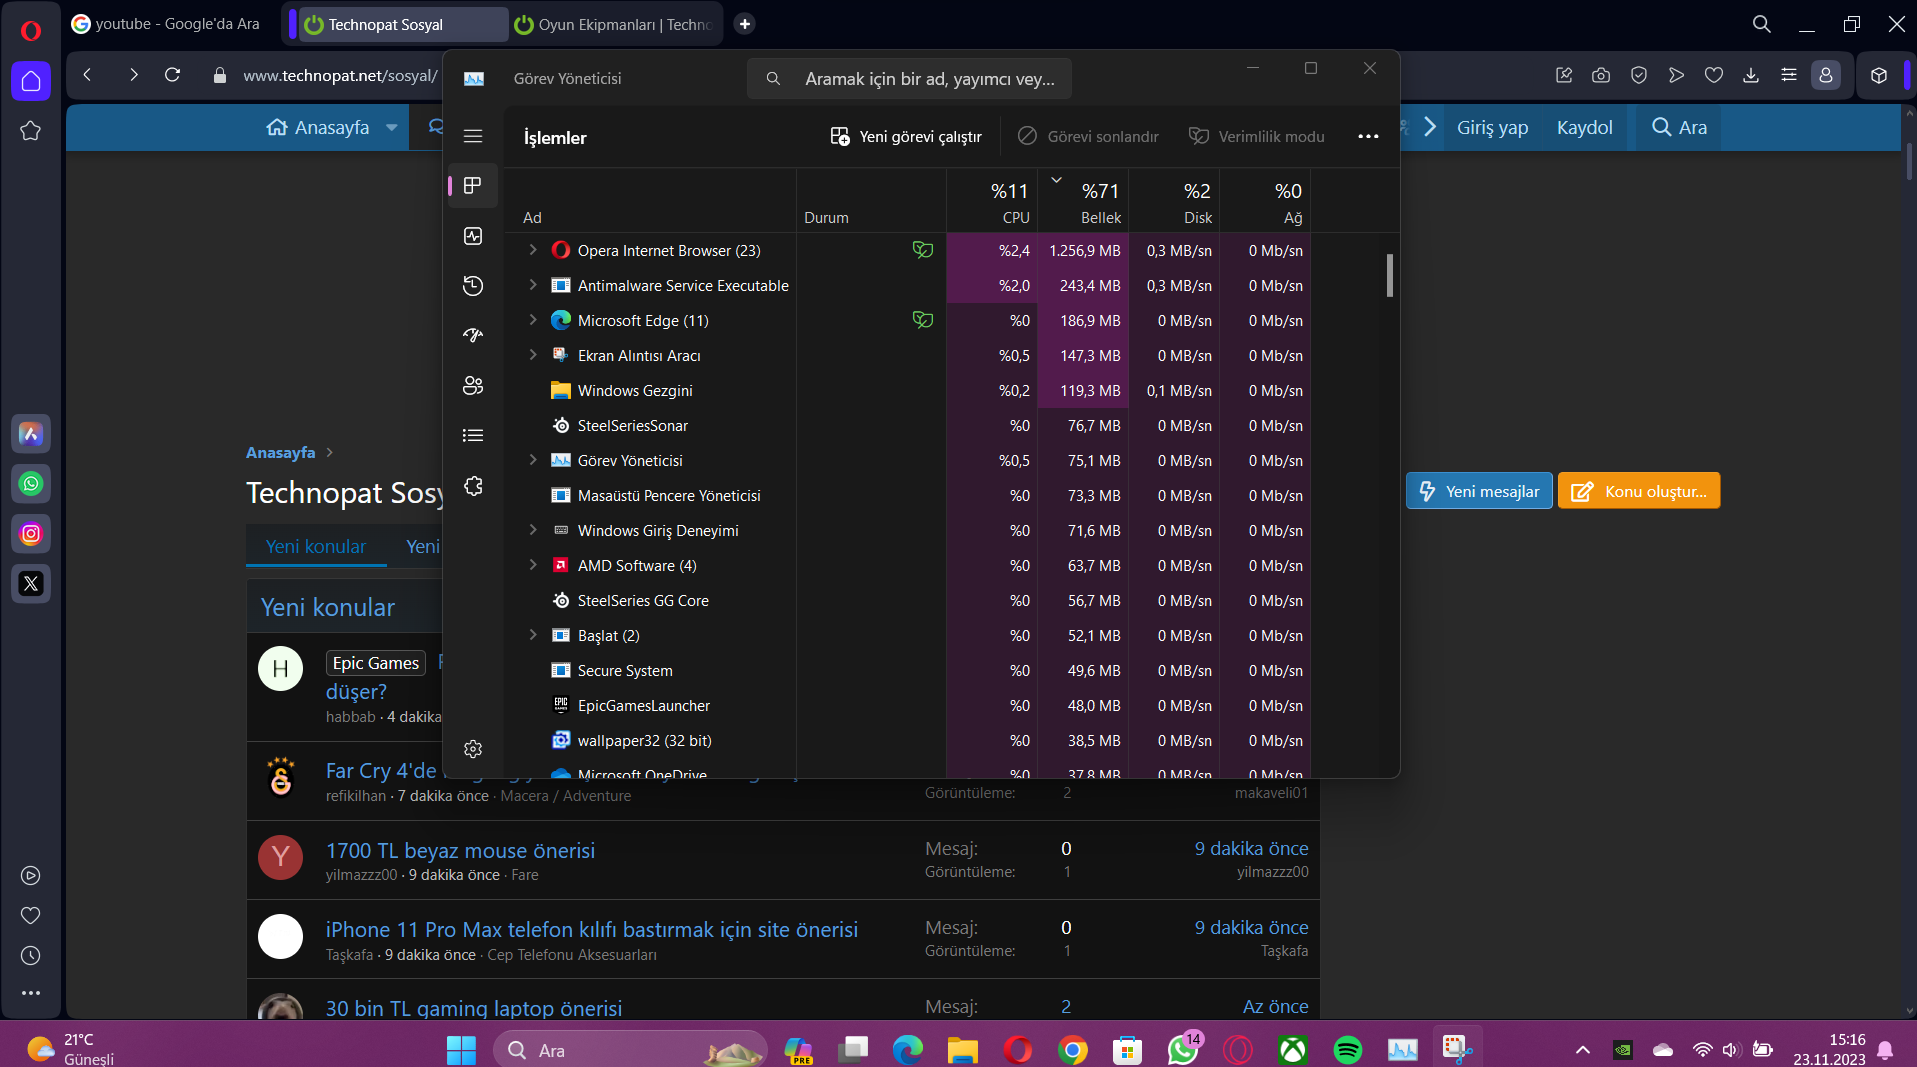Open Aria AI icon in Opera sidebar

(x=31, y=434)
